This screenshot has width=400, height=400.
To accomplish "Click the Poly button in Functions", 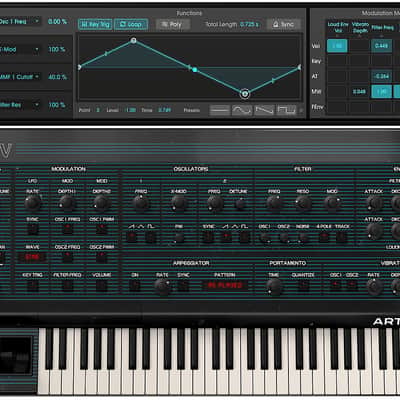I will coord(172,24).
